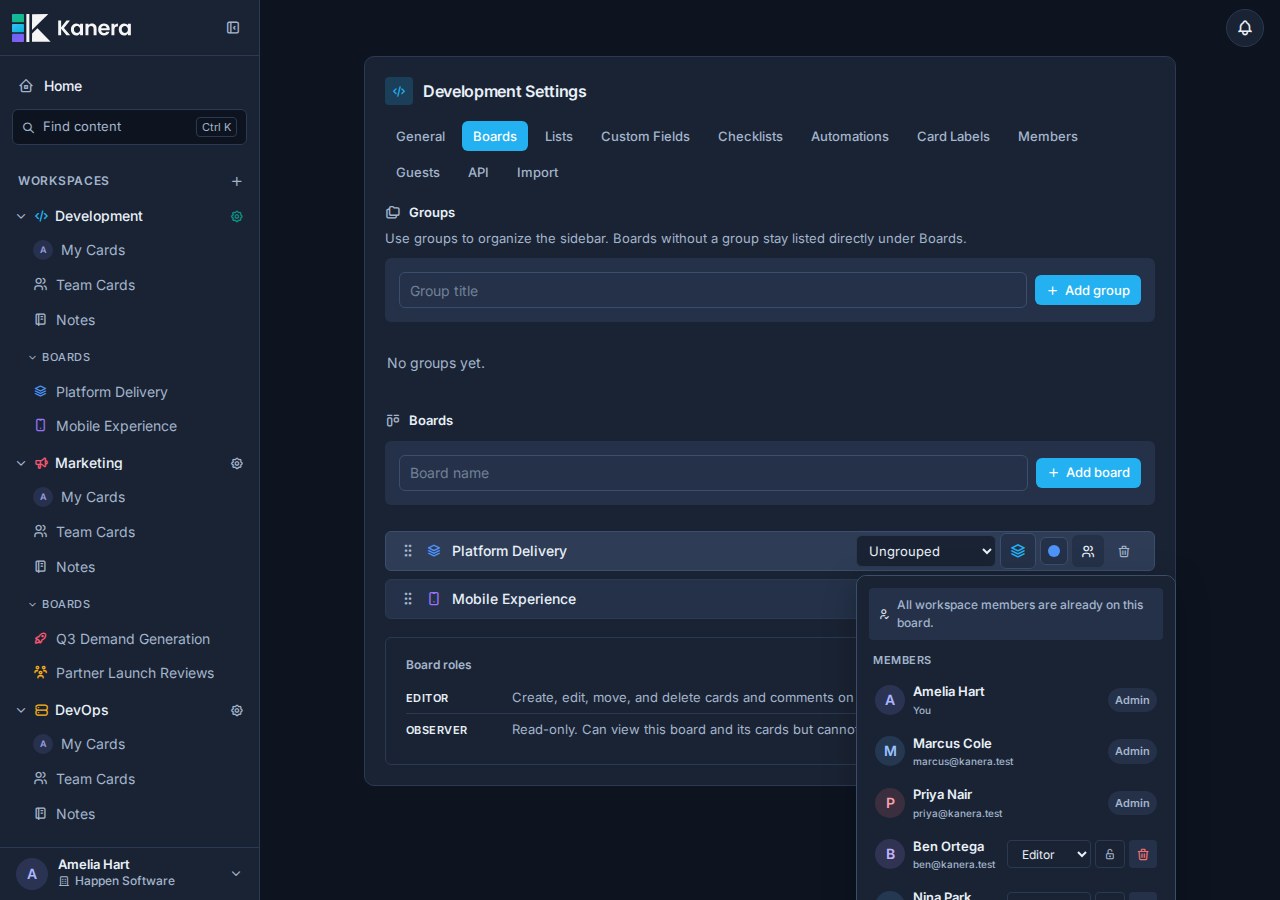Open Notes under DevOps
1280x900 pixels.
(x=75, y=814)
